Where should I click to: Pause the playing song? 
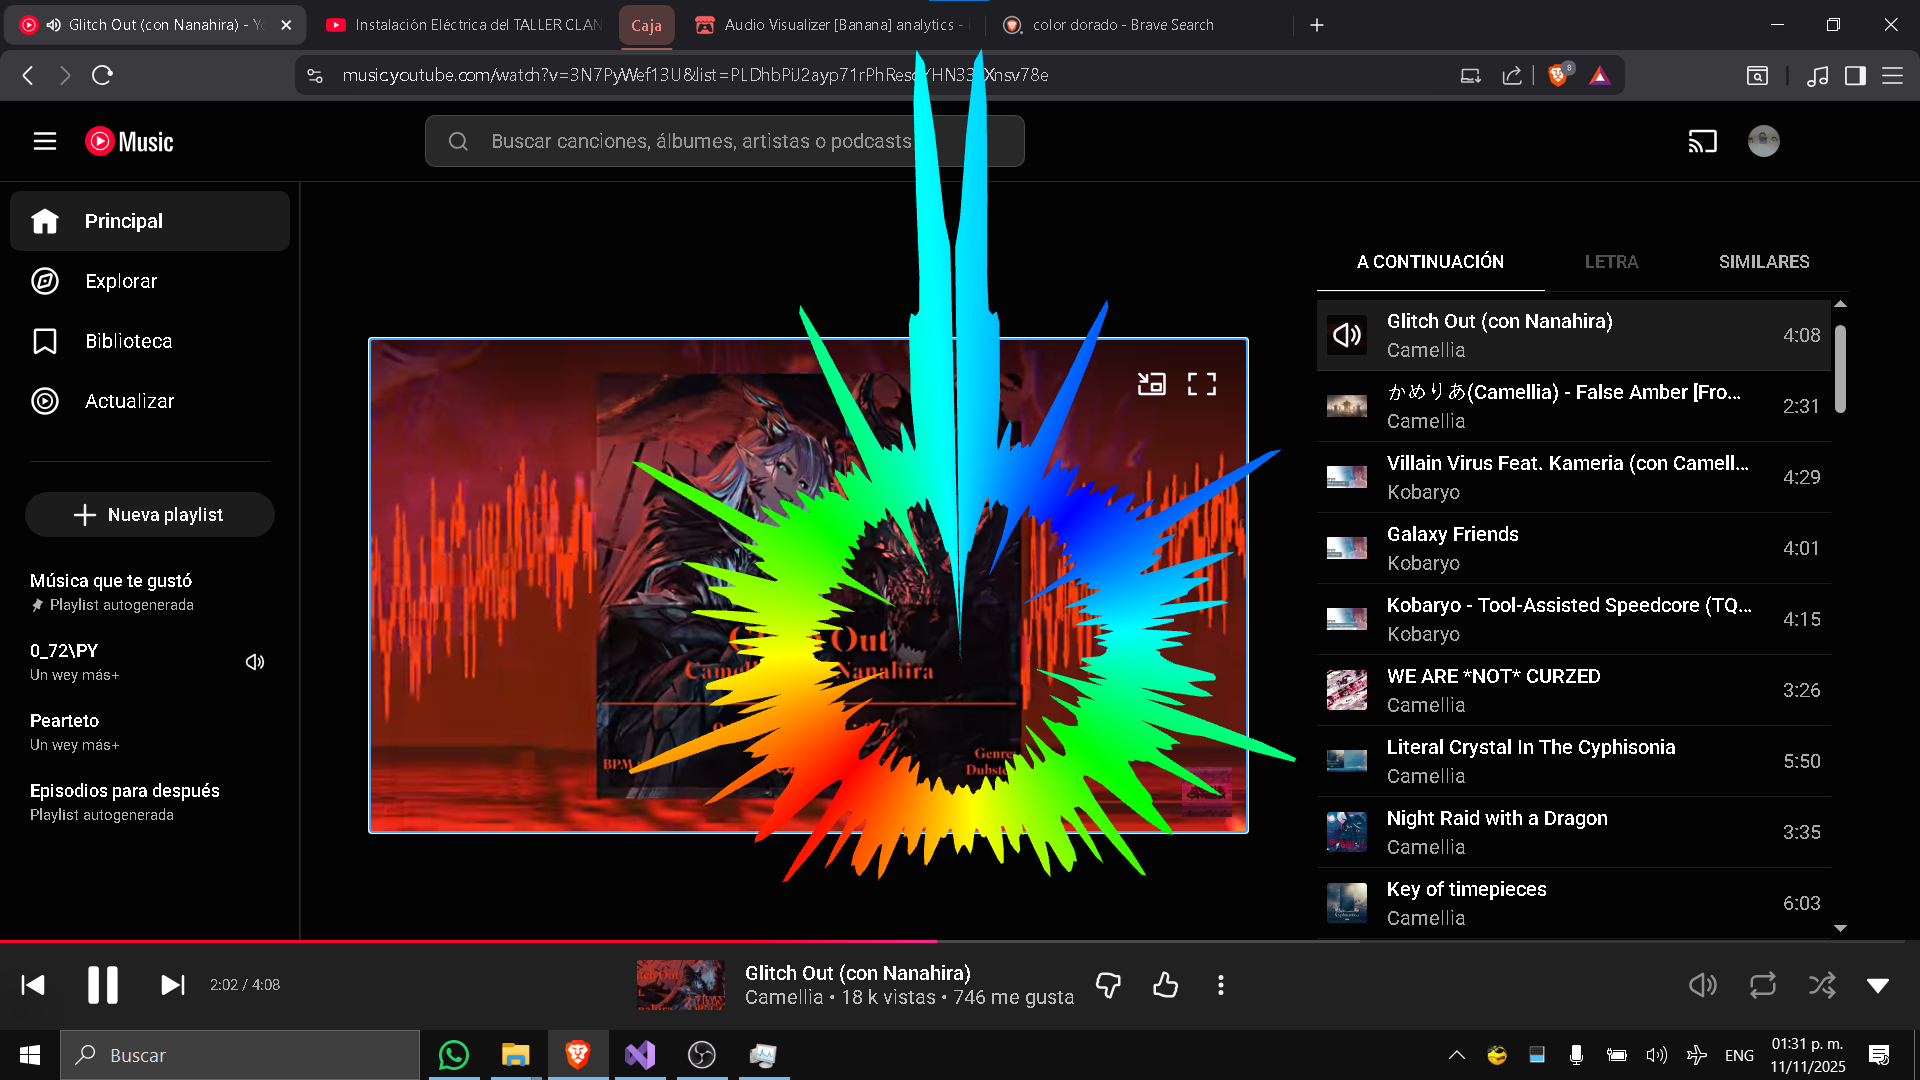tap(102, 985)
